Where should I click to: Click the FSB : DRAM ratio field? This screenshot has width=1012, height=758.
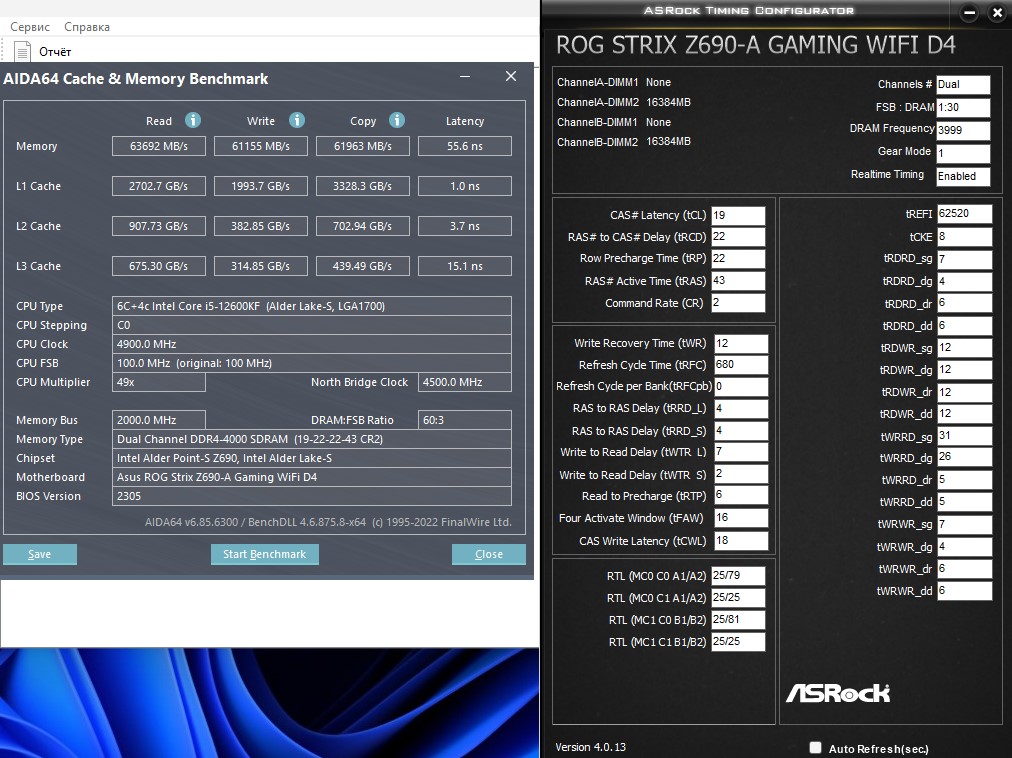(963, 107)
